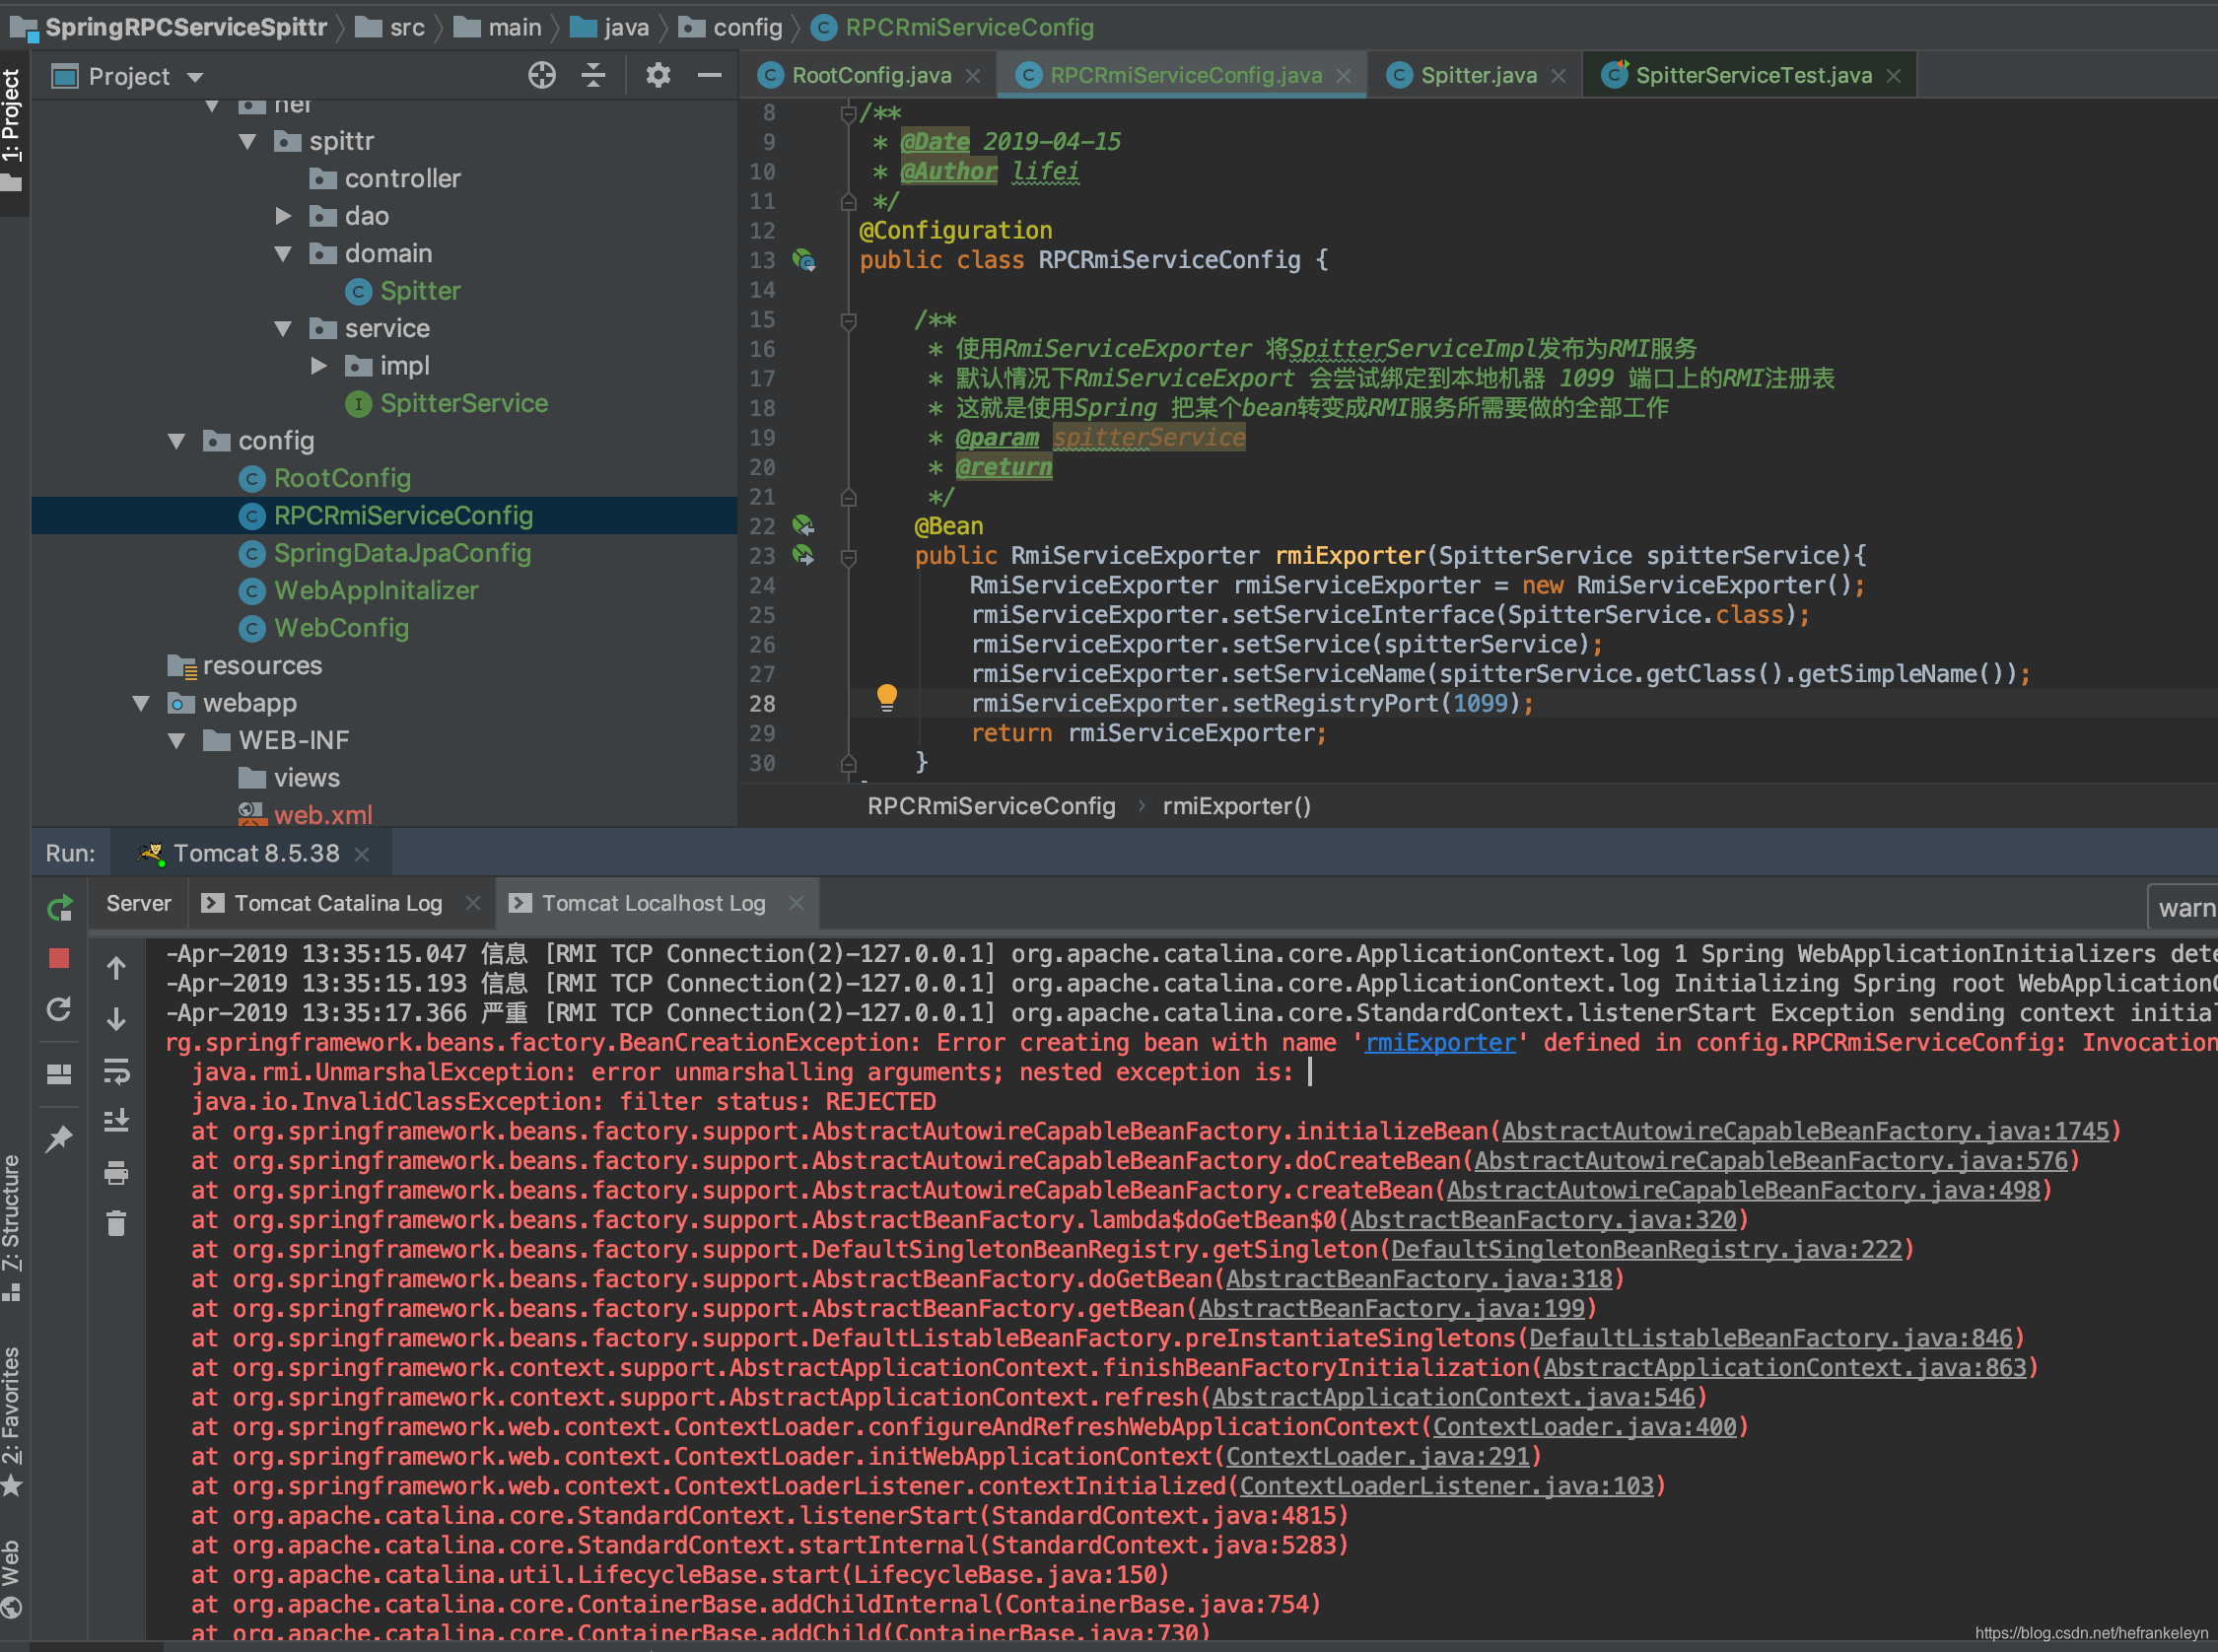Clear console with trash icon
This screenshot has width=2218, height=1652.
coord(116,1223)
